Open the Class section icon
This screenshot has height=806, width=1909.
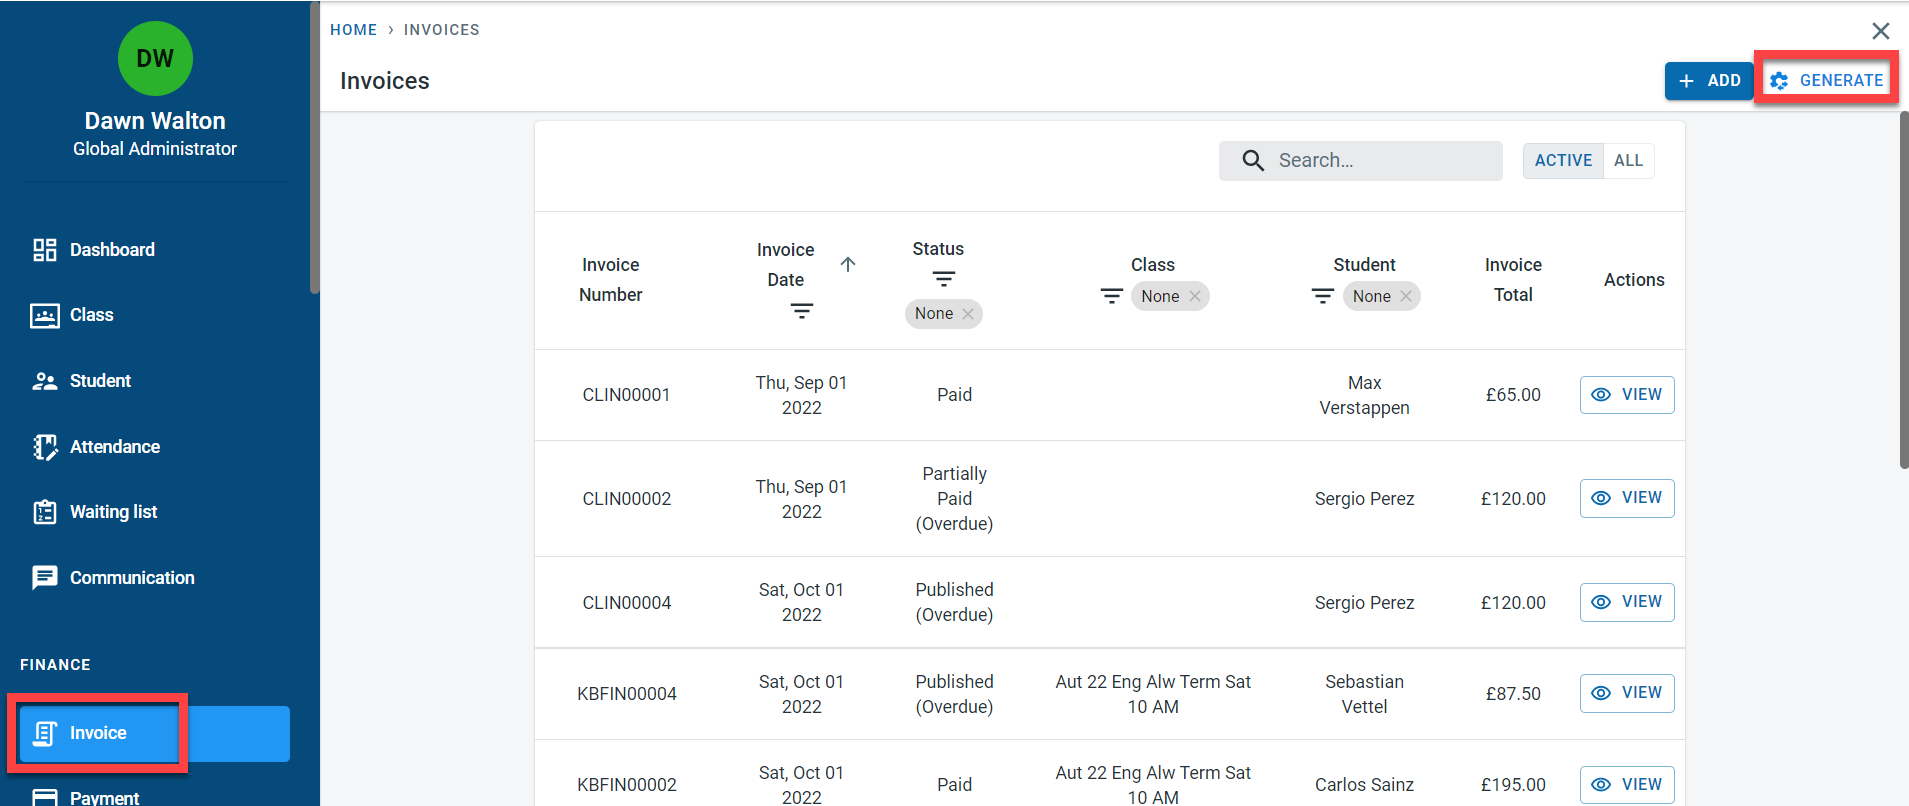pyautogui.click(x=44, y=316)
